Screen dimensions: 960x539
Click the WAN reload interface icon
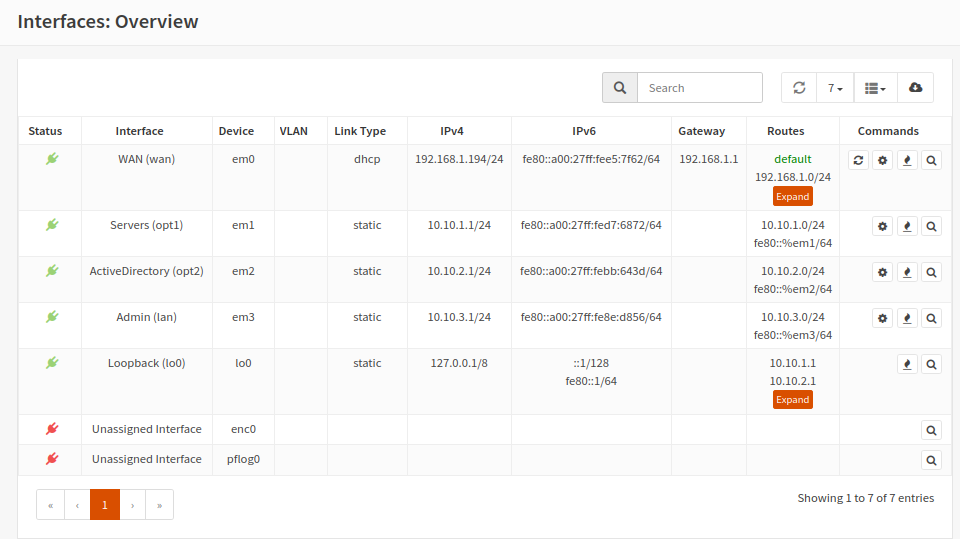click(x=858, y=160)
